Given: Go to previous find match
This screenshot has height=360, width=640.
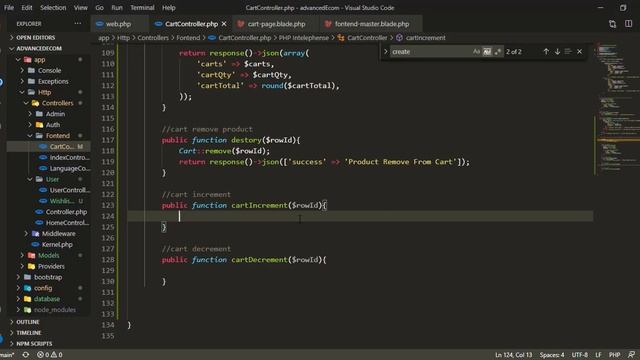Looking at the screenshot, I should pos(546,51).
